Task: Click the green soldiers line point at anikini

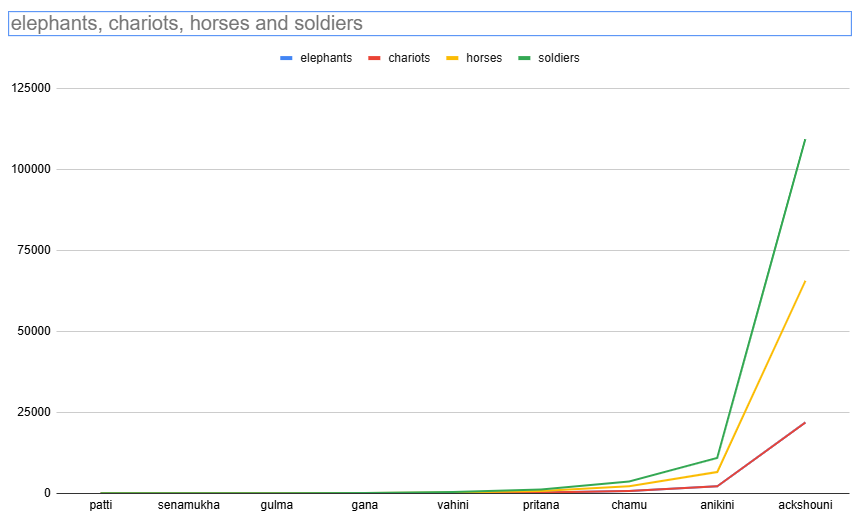Action: tap(717, 458)
